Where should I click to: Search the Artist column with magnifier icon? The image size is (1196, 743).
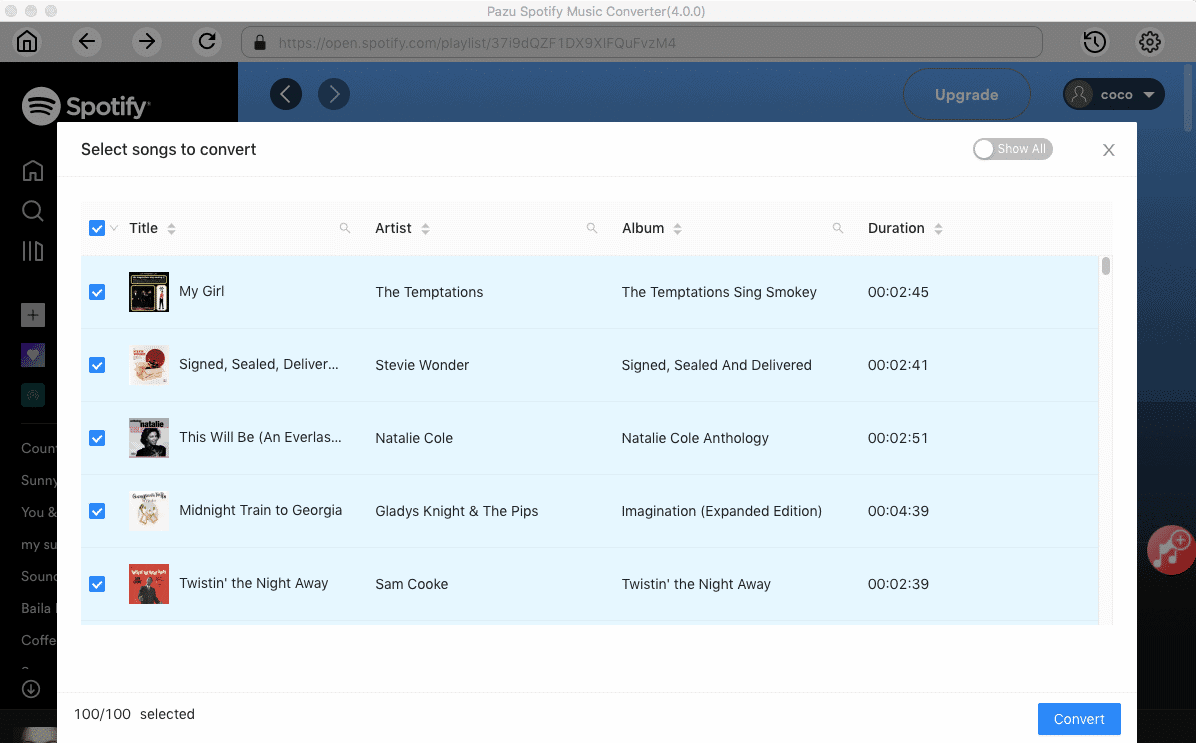tap(591, 228)
